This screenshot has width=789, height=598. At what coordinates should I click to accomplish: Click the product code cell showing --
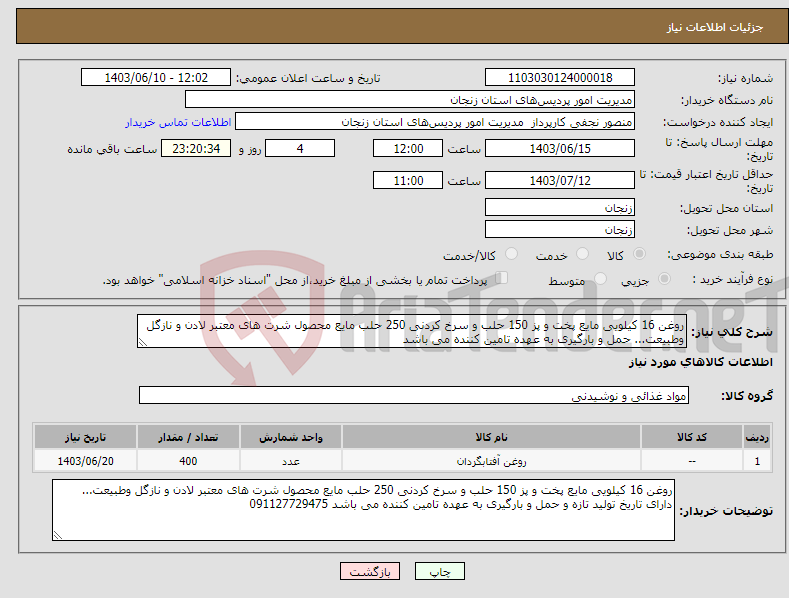[x=692, y=461]
